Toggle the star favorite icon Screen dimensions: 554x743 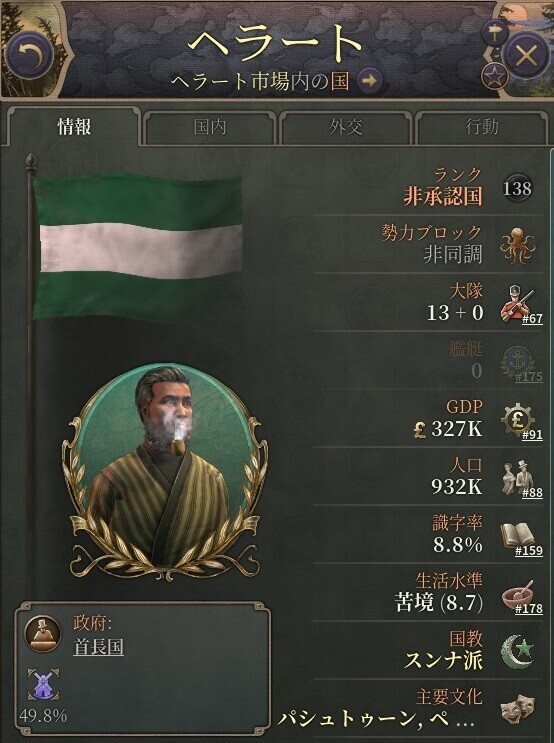pyautogui.click(x=494, y=77)
